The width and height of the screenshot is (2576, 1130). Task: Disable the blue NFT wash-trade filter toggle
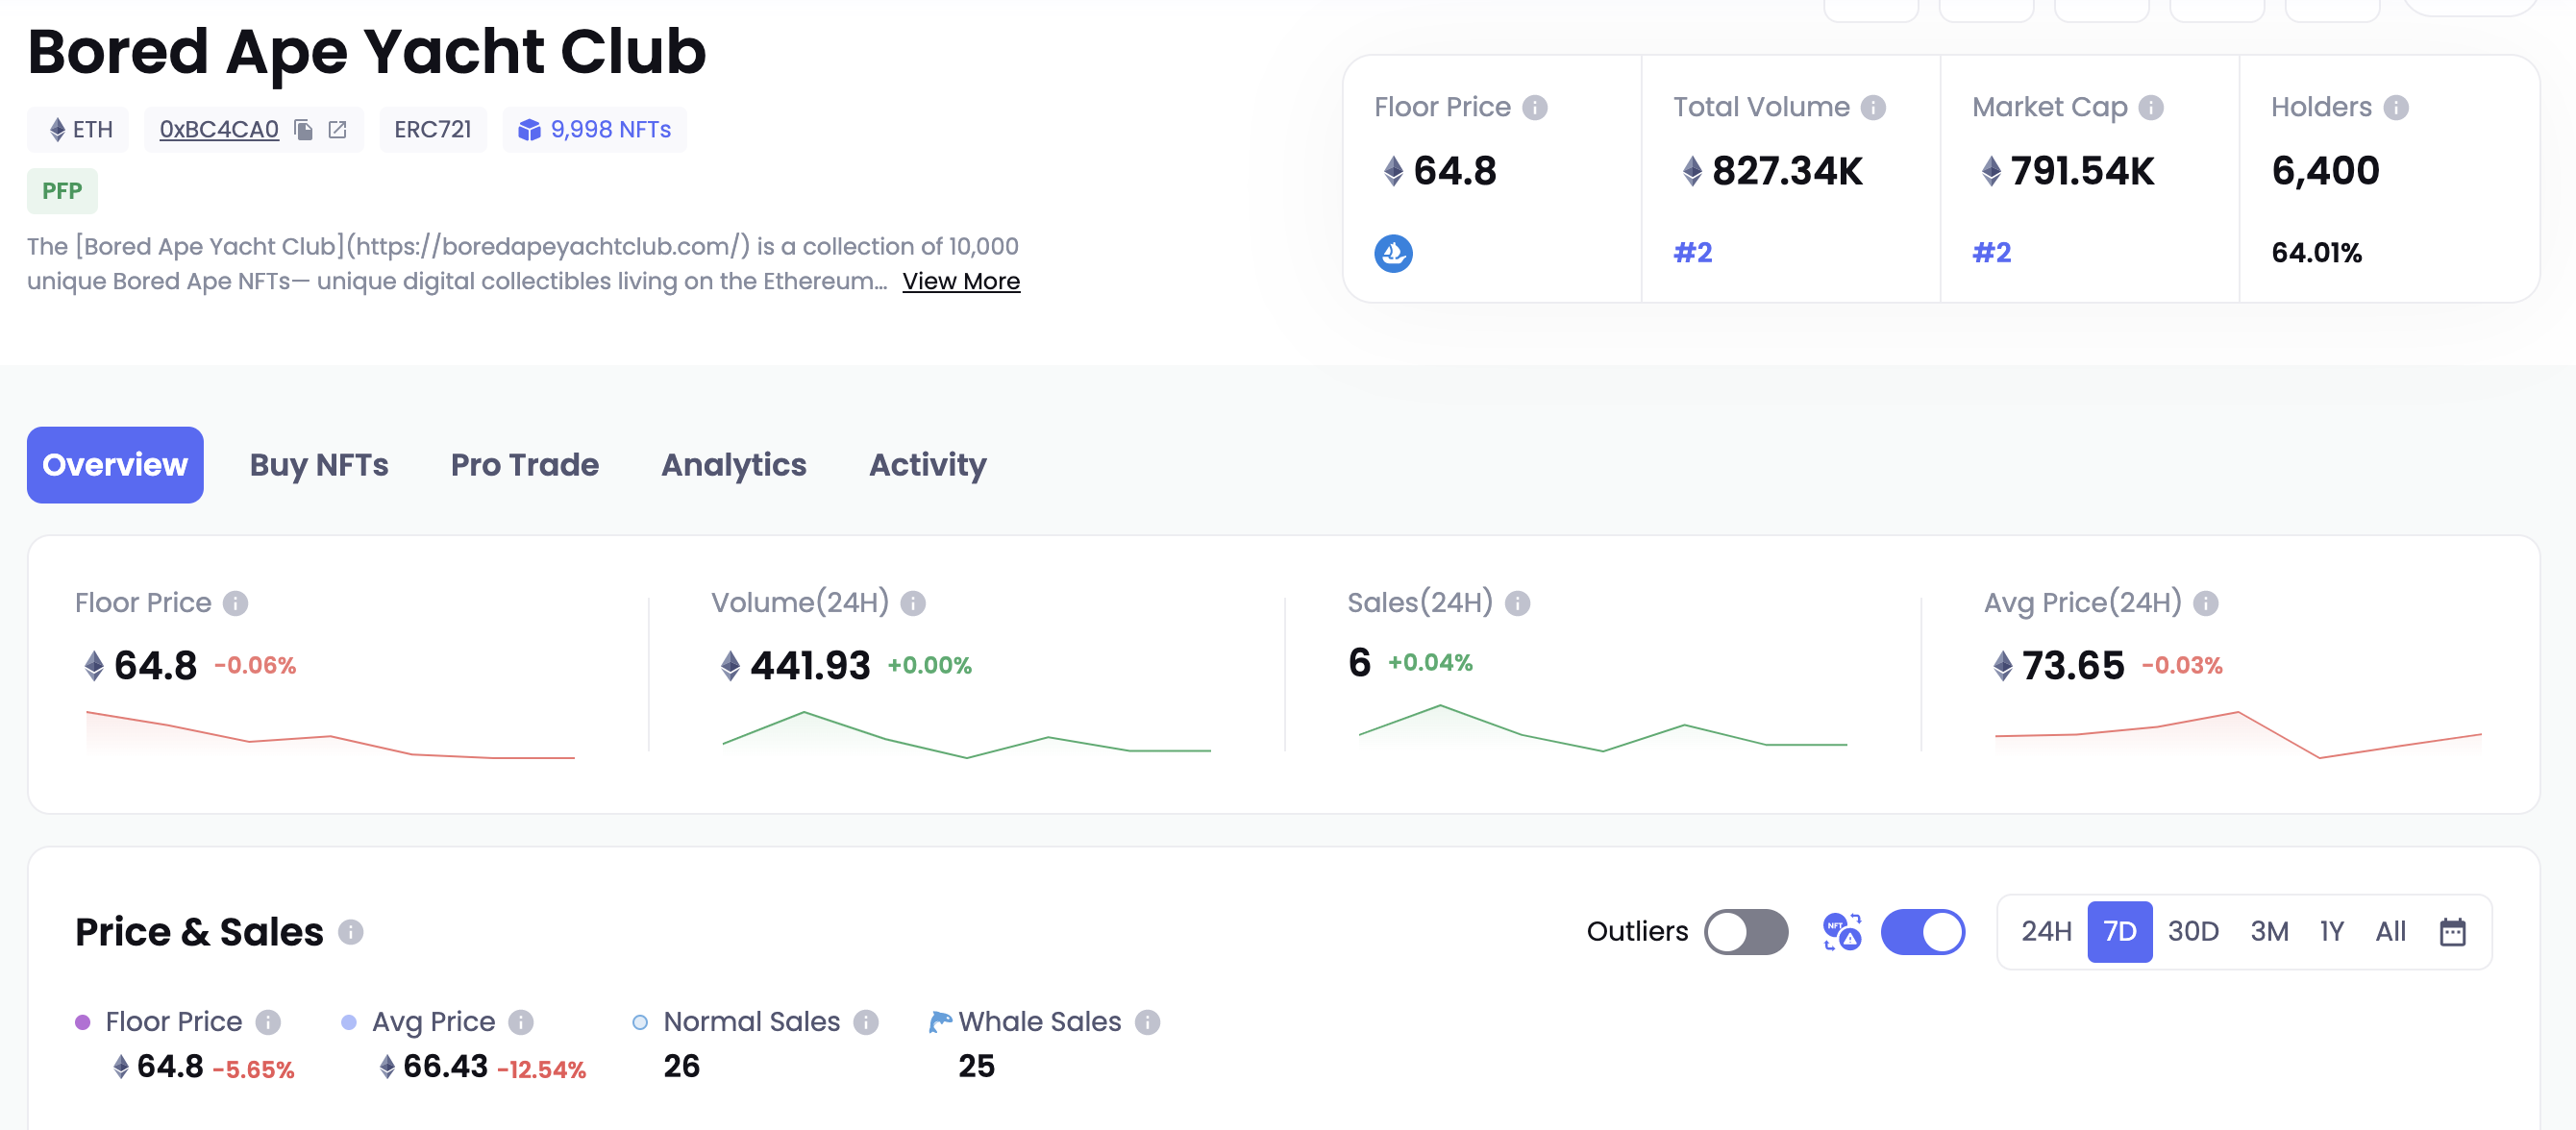[1922, 931]
